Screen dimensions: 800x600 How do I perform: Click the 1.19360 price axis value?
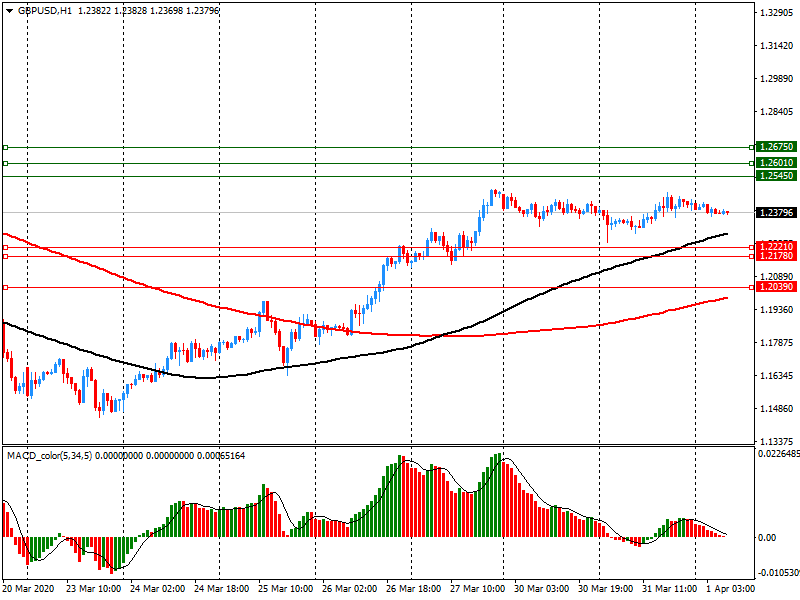(777, 310)
